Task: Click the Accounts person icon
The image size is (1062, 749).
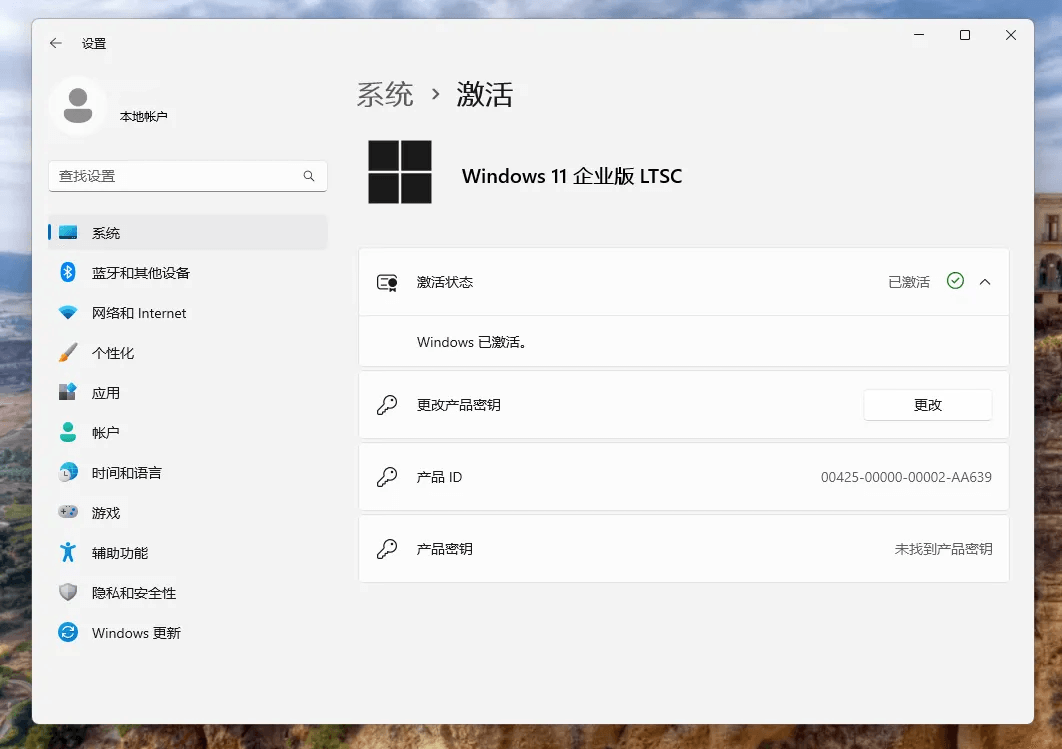Action: coord(68,432)
